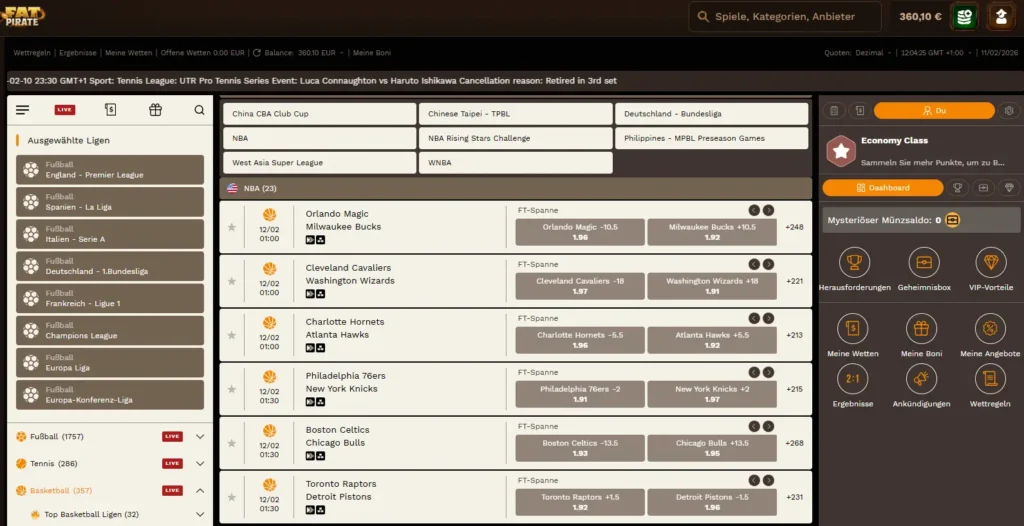Viewport: 1024px width, 526px height.
Task: Previous market arrow for Boston Celtics game
Action: point(754,426)
